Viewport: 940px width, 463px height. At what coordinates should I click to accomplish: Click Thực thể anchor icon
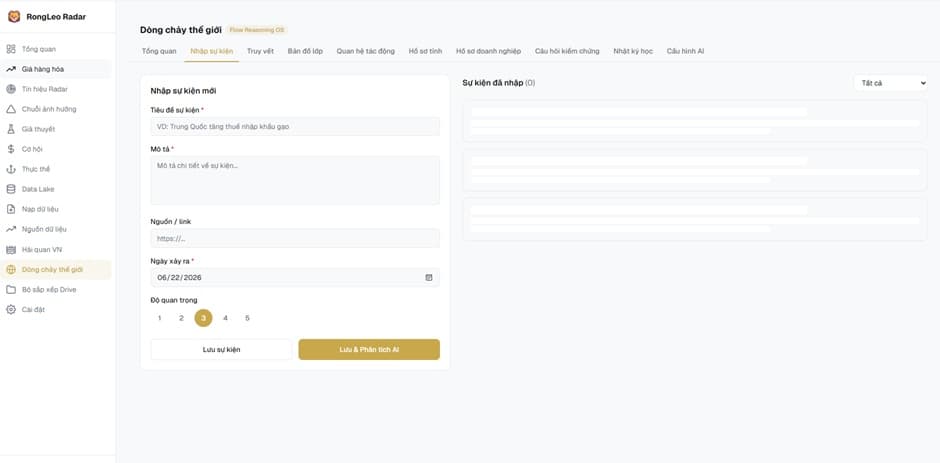[x=11, y=169]
